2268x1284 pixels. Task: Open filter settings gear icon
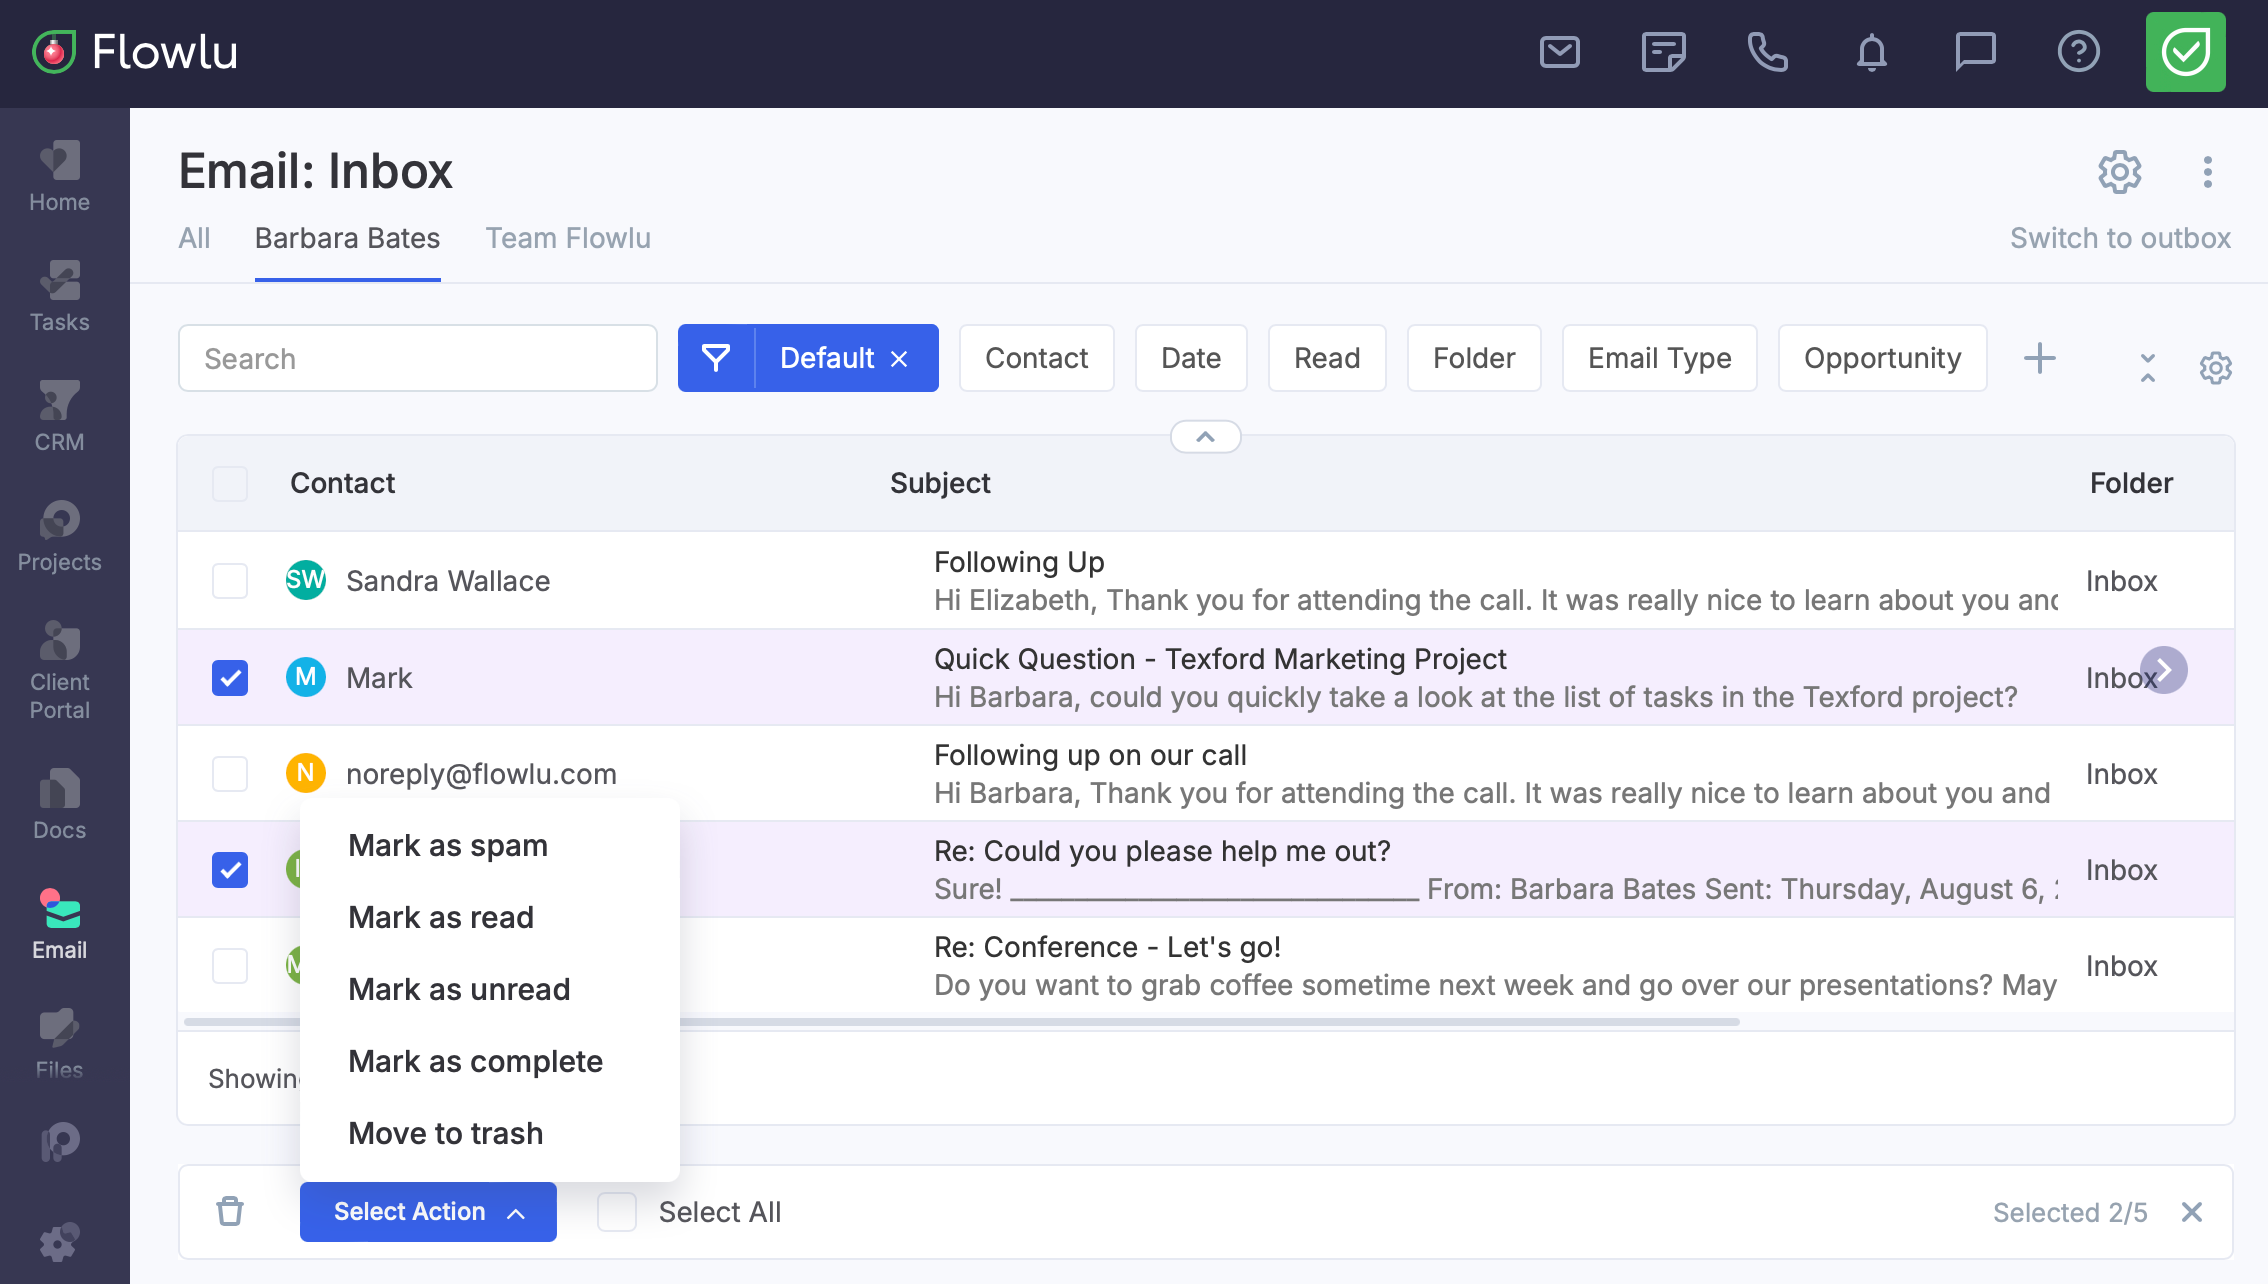[2215, 368]
